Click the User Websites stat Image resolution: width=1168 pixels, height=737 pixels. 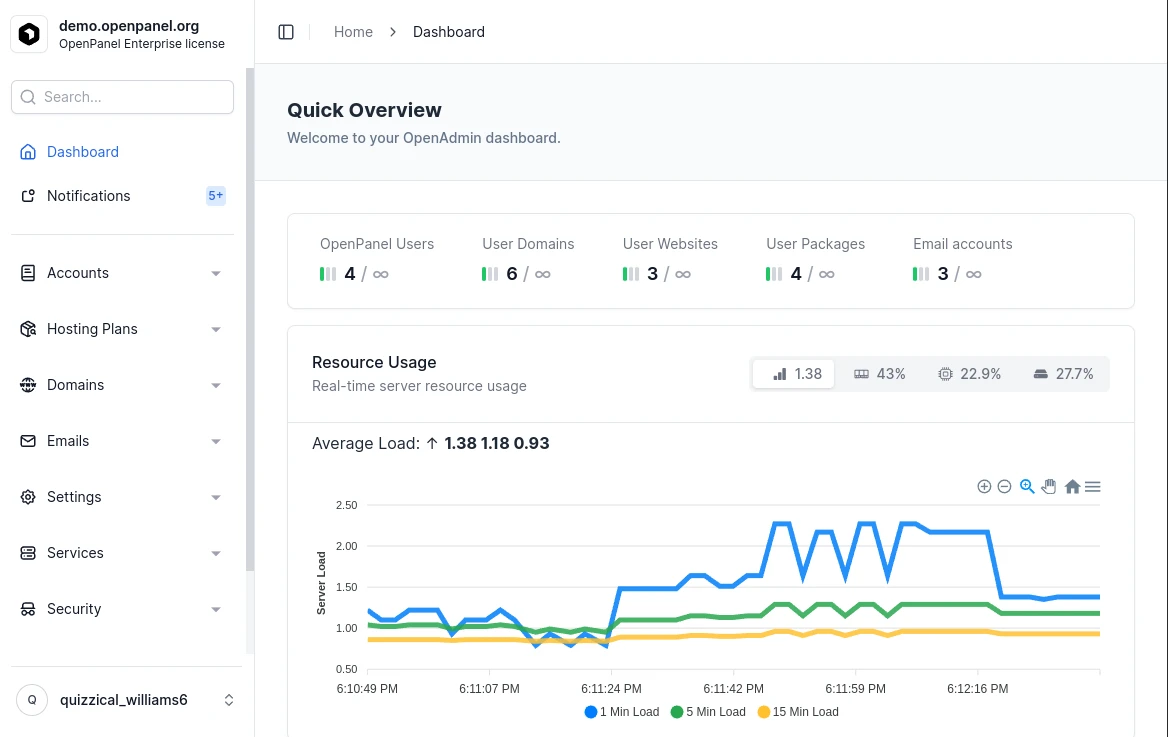[x=670, y=259]
